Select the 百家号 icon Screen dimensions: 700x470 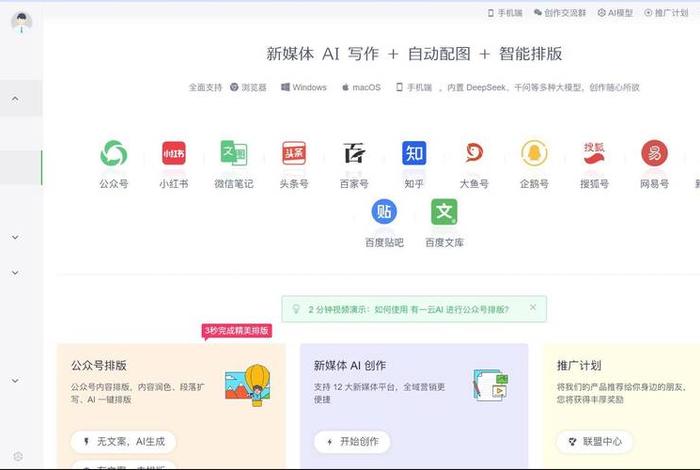(x=354, y=153)
